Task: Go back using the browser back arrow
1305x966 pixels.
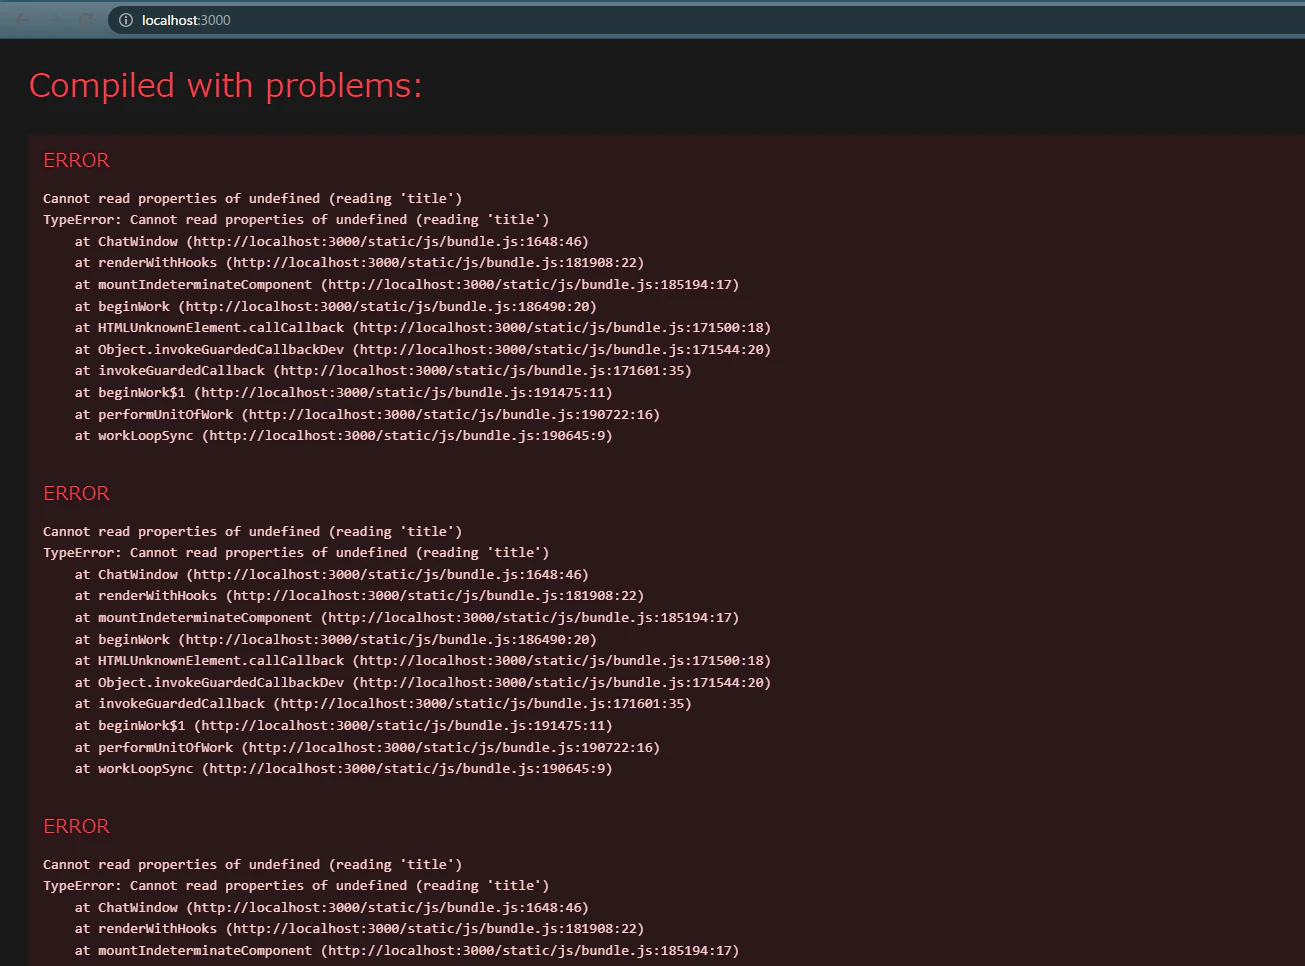Action: coord(22,20)
